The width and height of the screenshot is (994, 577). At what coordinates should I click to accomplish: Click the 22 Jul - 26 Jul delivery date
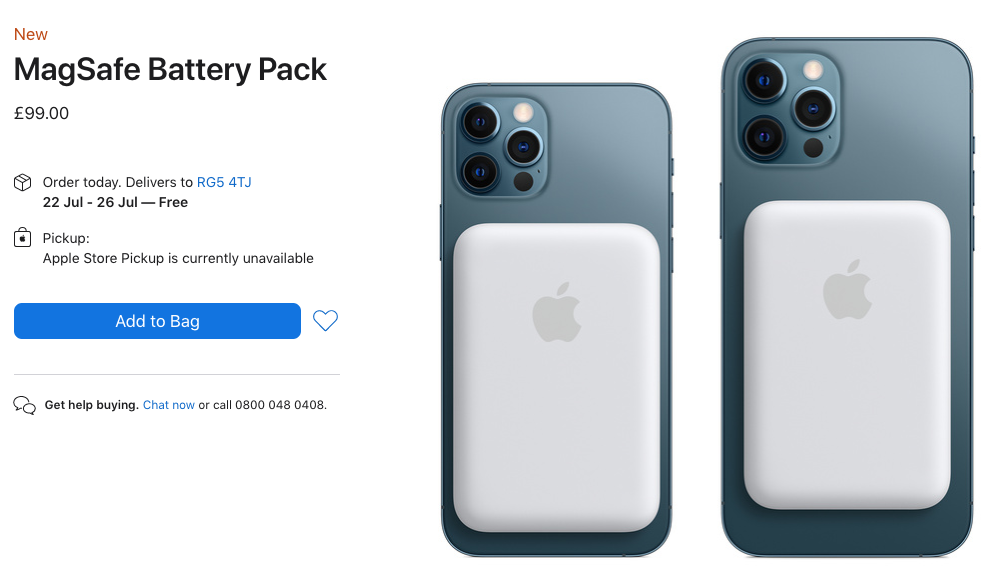[x=90, y=202]
